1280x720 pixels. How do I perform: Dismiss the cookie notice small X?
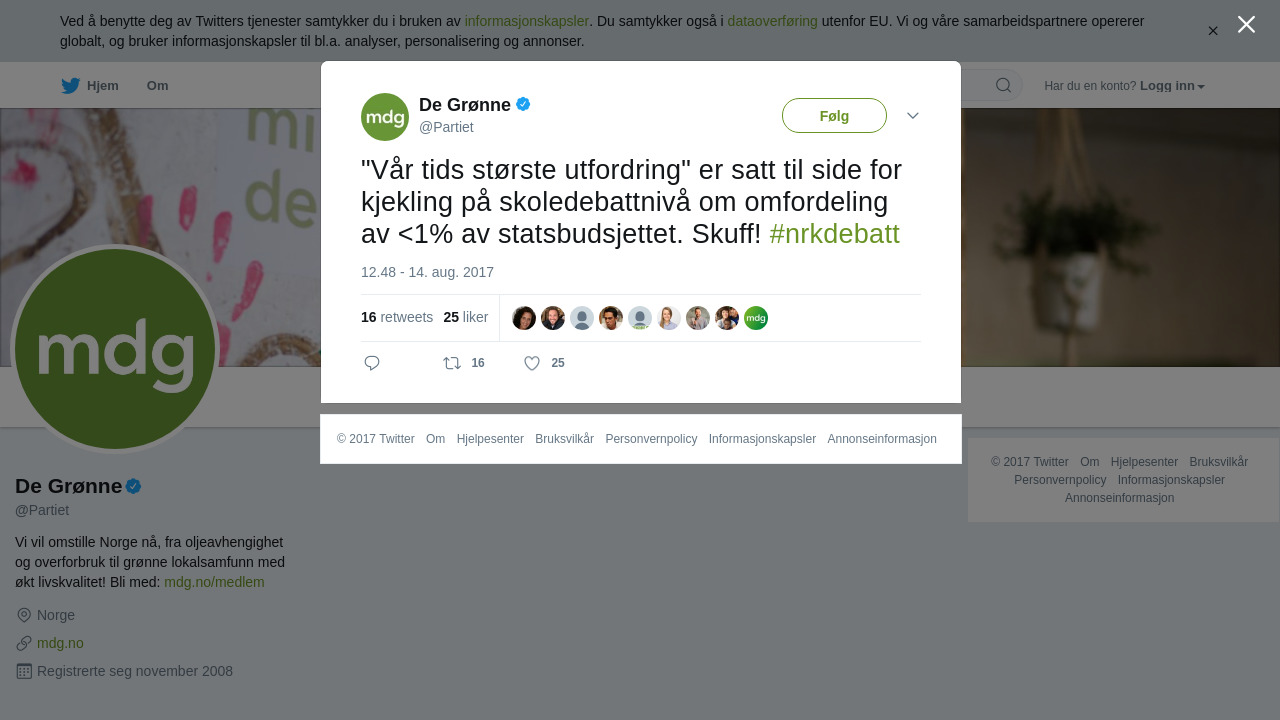[x=1213, y=31]
